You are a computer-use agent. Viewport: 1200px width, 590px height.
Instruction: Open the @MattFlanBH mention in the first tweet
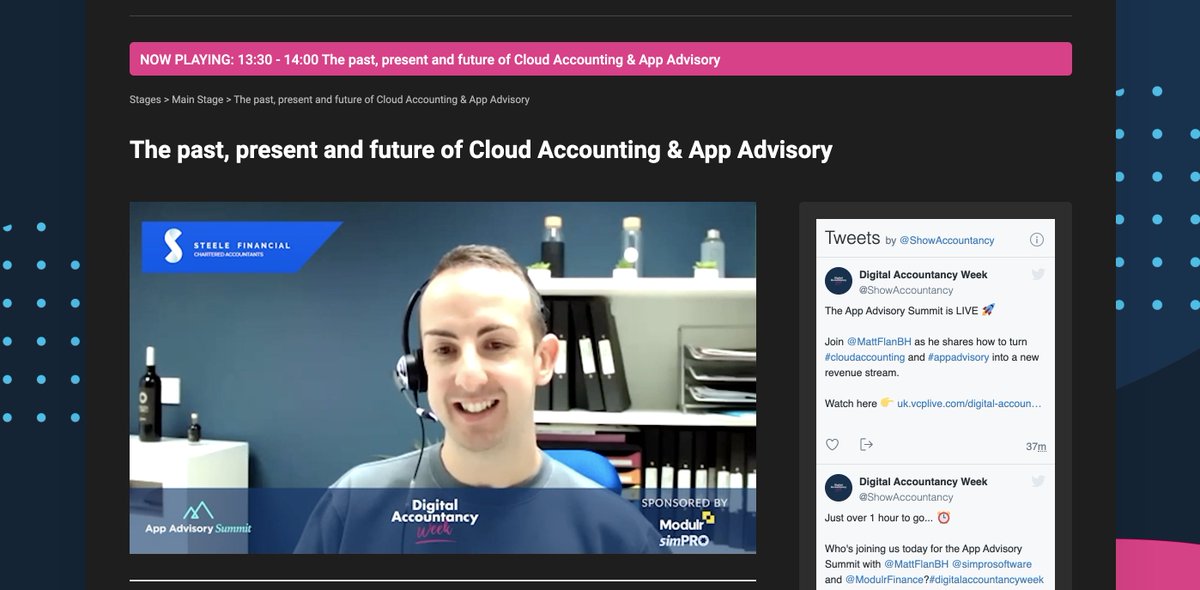tap(879, 342)
